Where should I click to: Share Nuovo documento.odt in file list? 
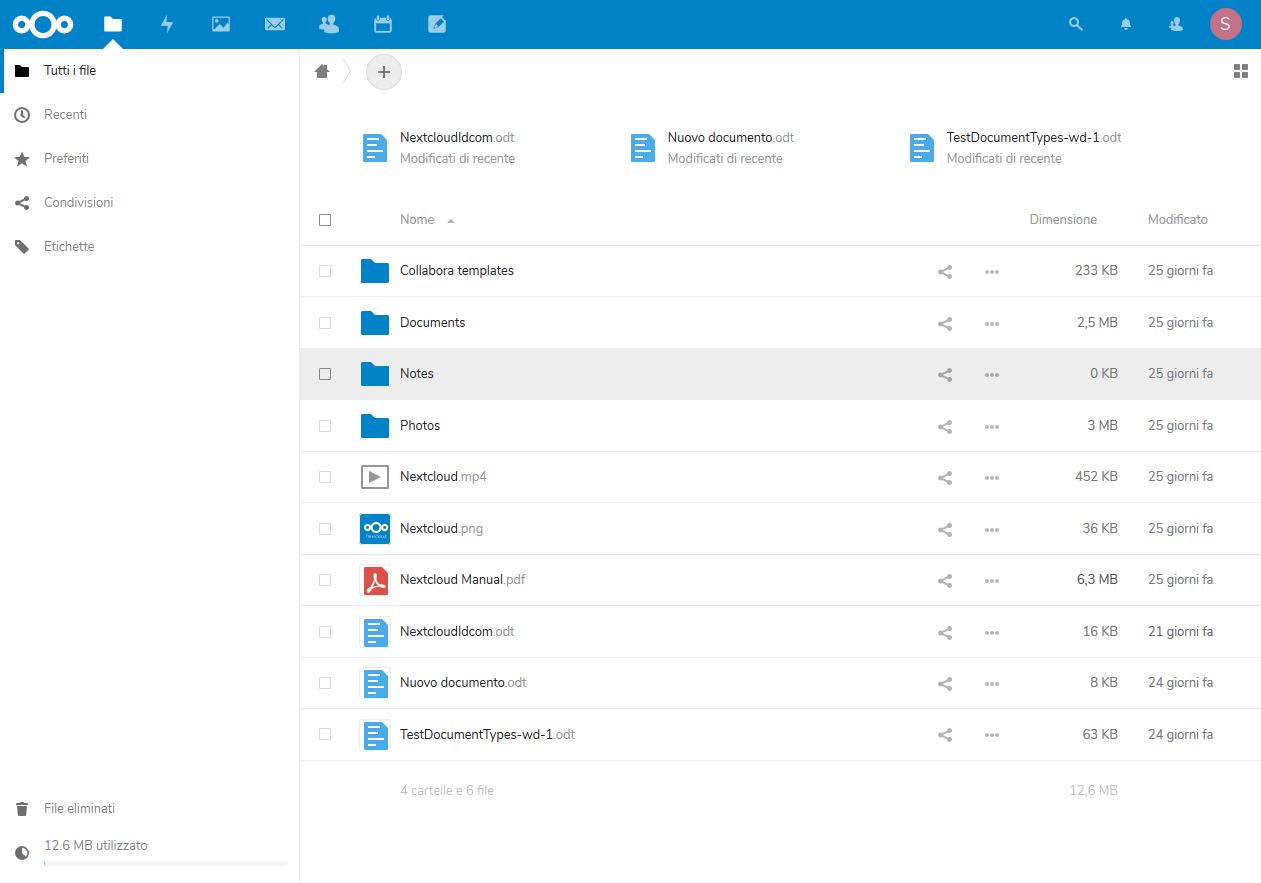point(945,683)
